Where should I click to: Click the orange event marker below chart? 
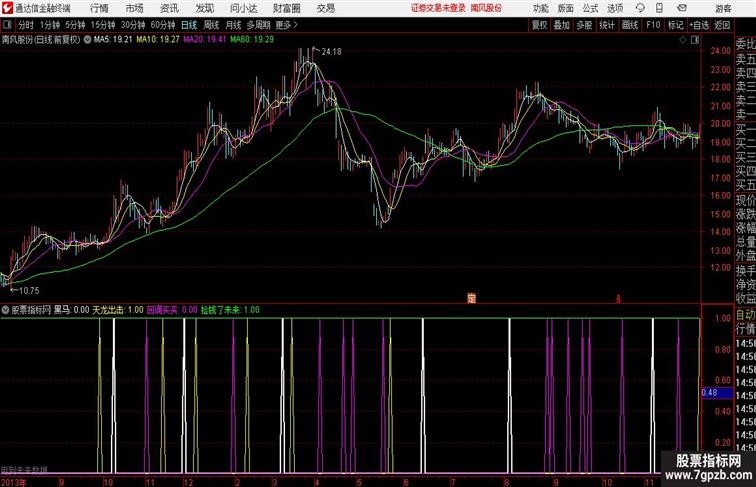click(x=472, y=298)
